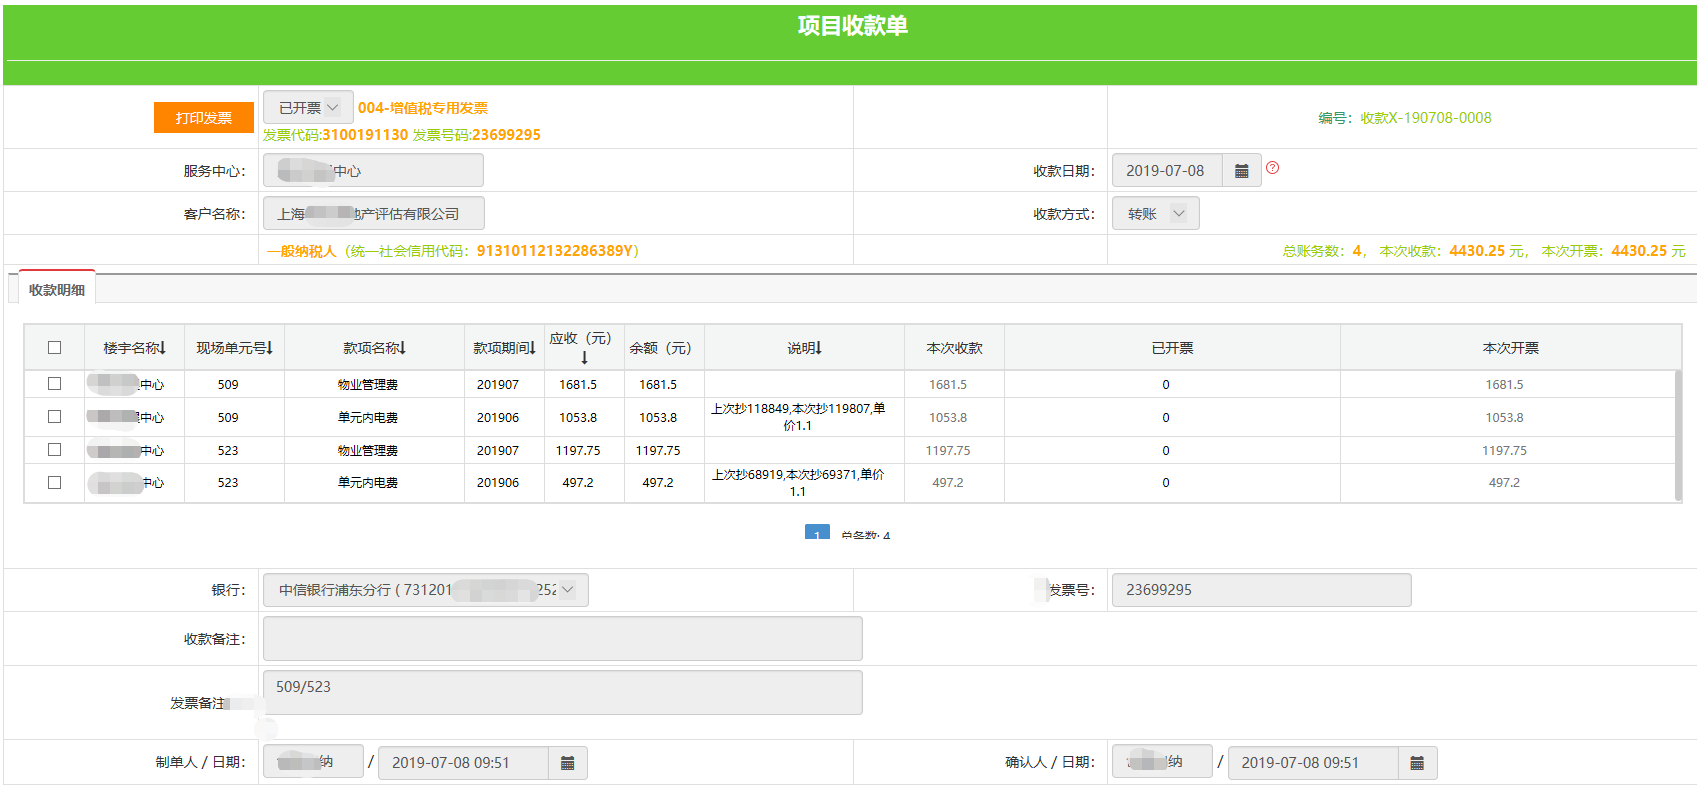Sort the table by 楼宇名称 column arrow

point(162,348)
